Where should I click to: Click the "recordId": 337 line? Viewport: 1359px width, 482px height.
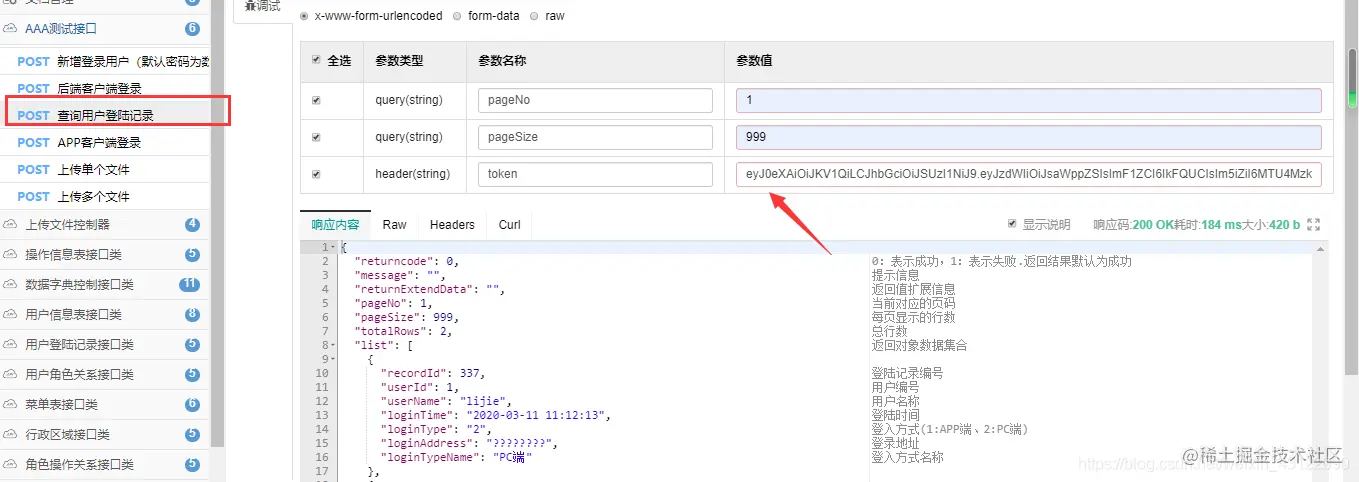click(433, 373)
